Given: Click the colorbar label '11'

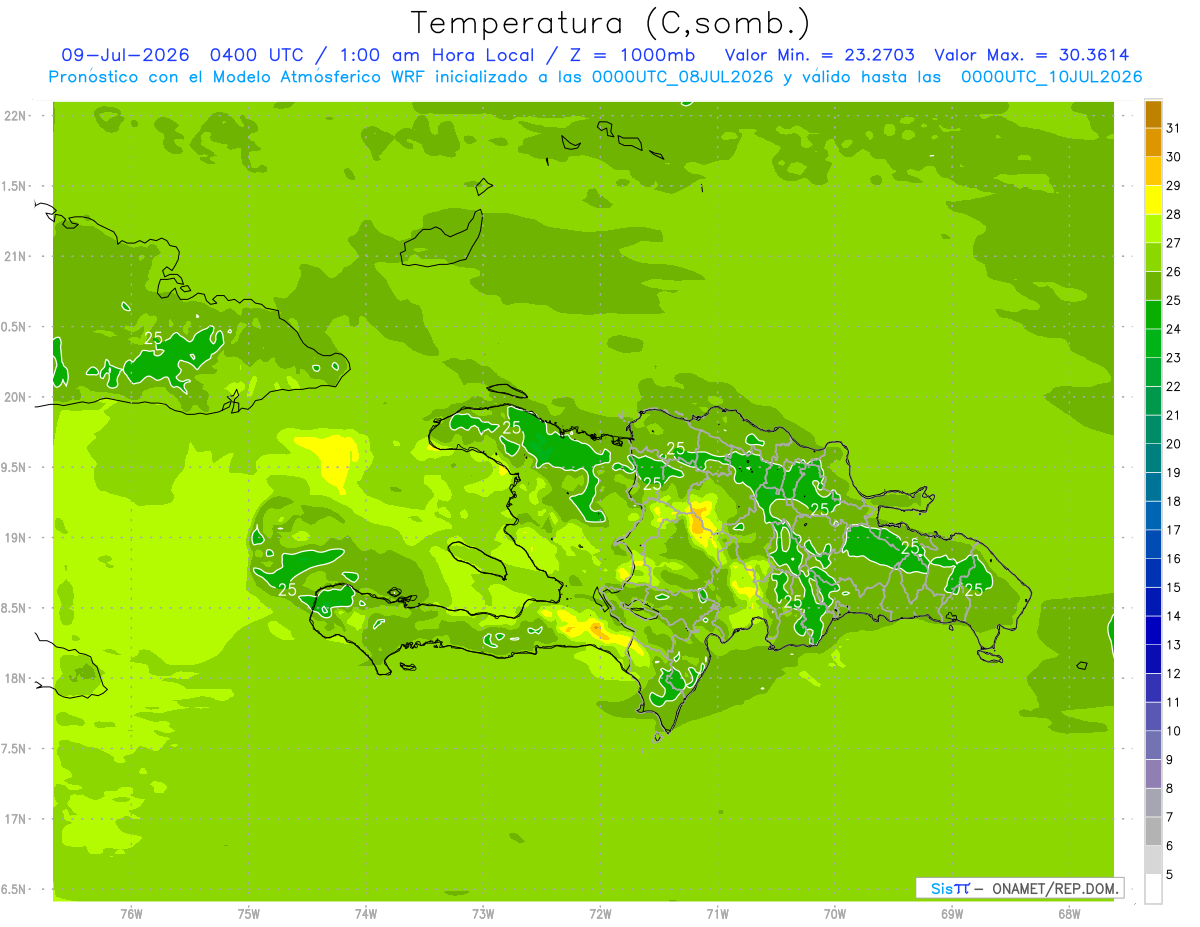Looking at the screenshot, I should 1173,702.
